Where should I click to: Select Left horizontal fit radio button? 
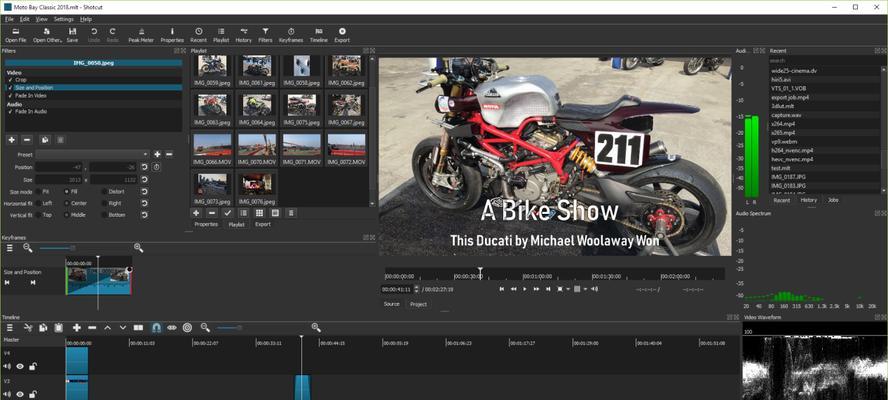(x=44, y=203)
